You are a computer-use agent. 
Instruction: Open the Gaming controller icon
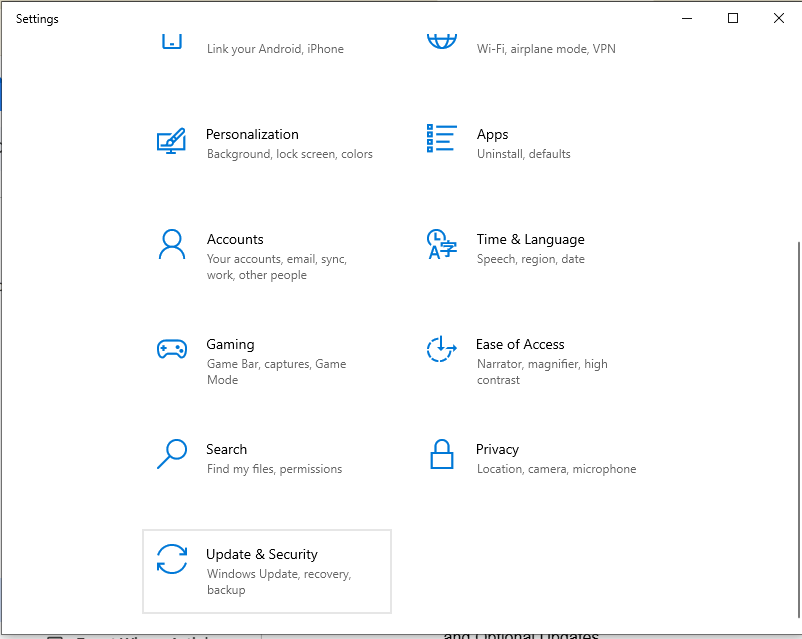172,349
